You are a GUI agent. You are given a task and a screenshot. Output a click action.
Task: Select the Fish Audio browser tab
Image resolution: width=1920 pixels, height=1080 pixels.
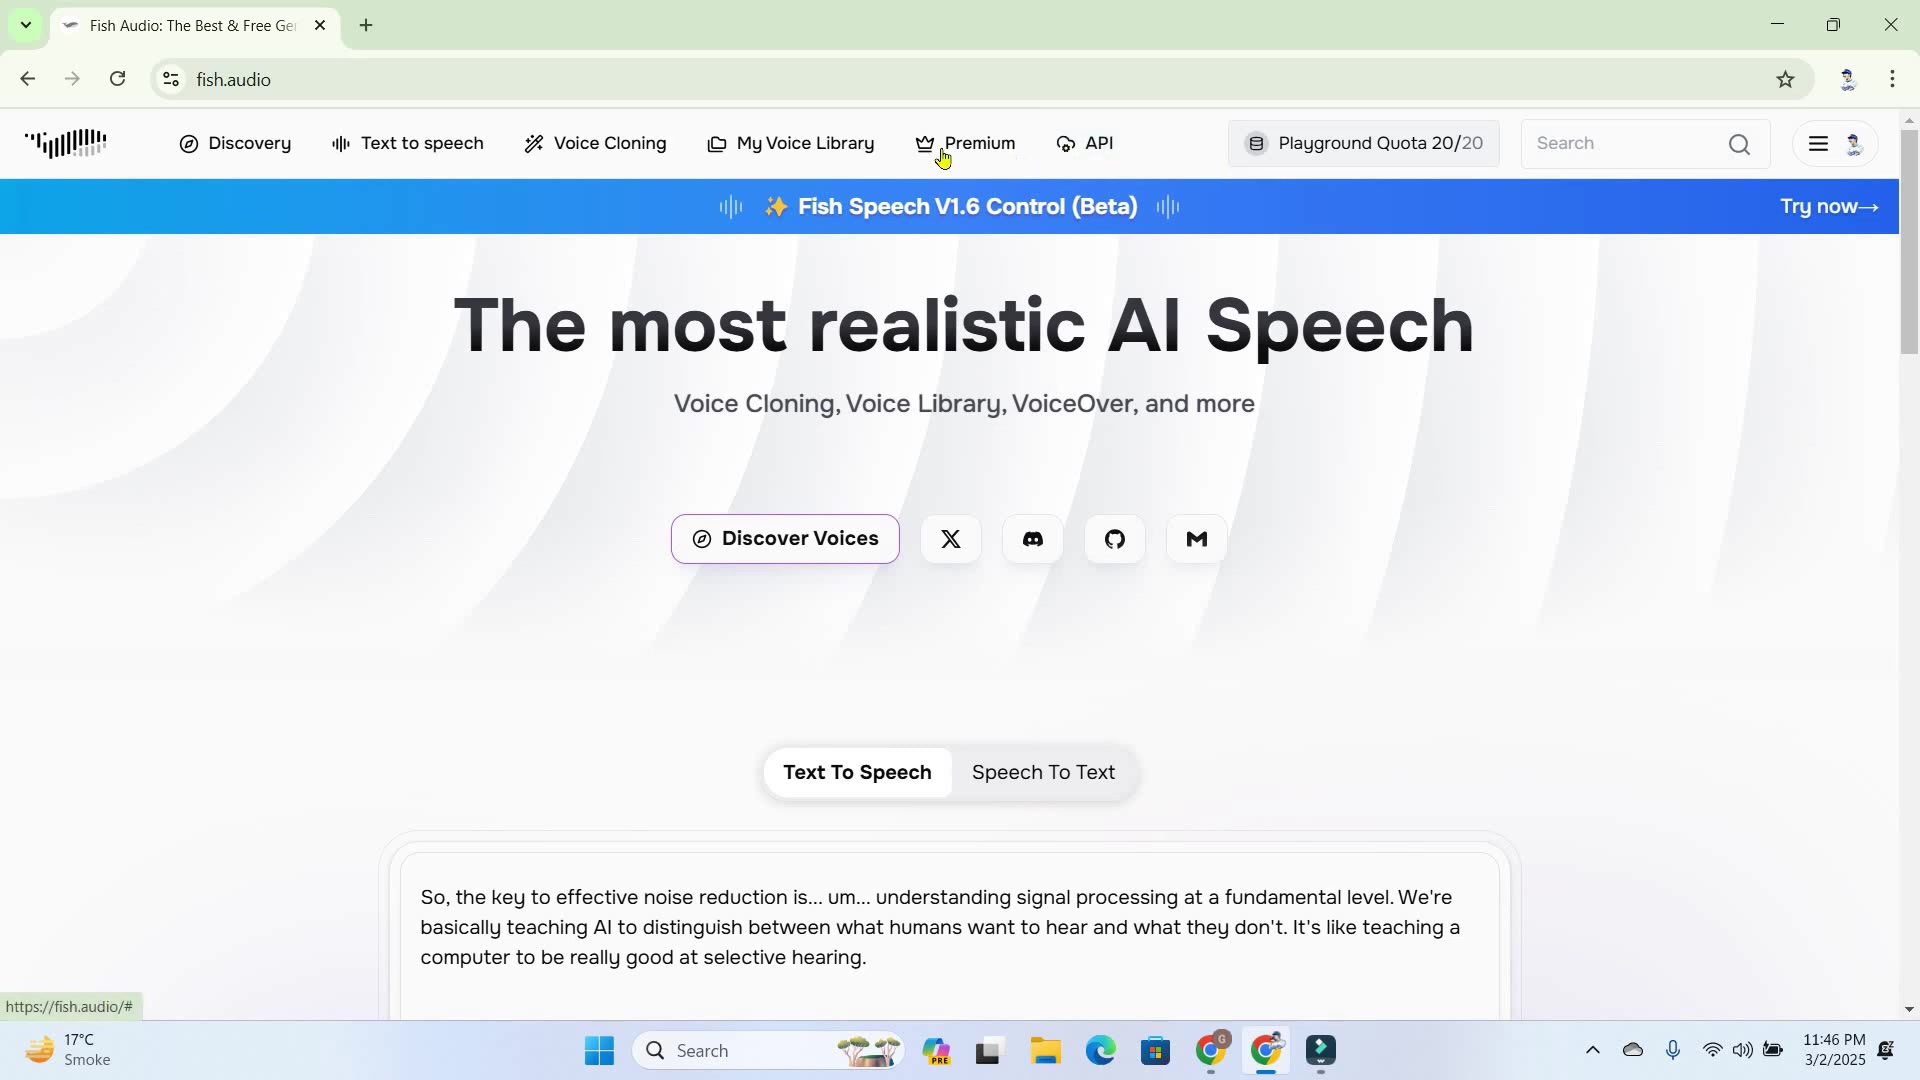[195, 25]
